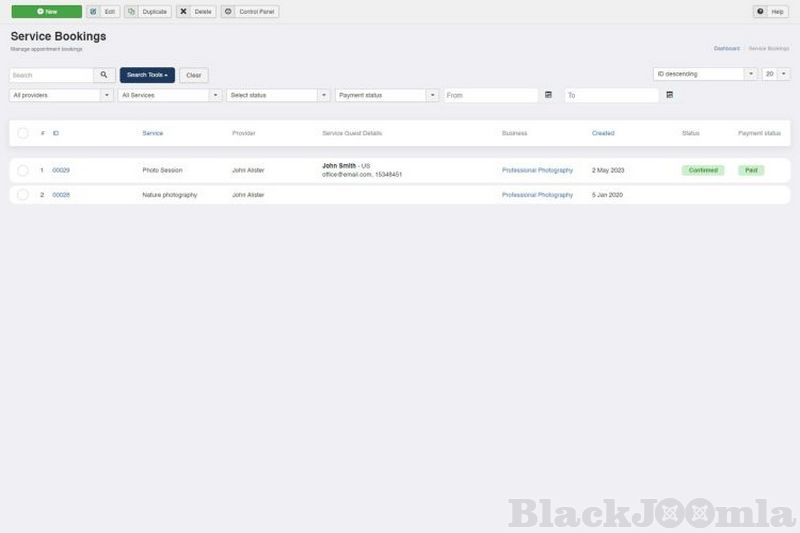Open the Help button
The height and width of the screenshot is (533, 800).
(770, 11)
